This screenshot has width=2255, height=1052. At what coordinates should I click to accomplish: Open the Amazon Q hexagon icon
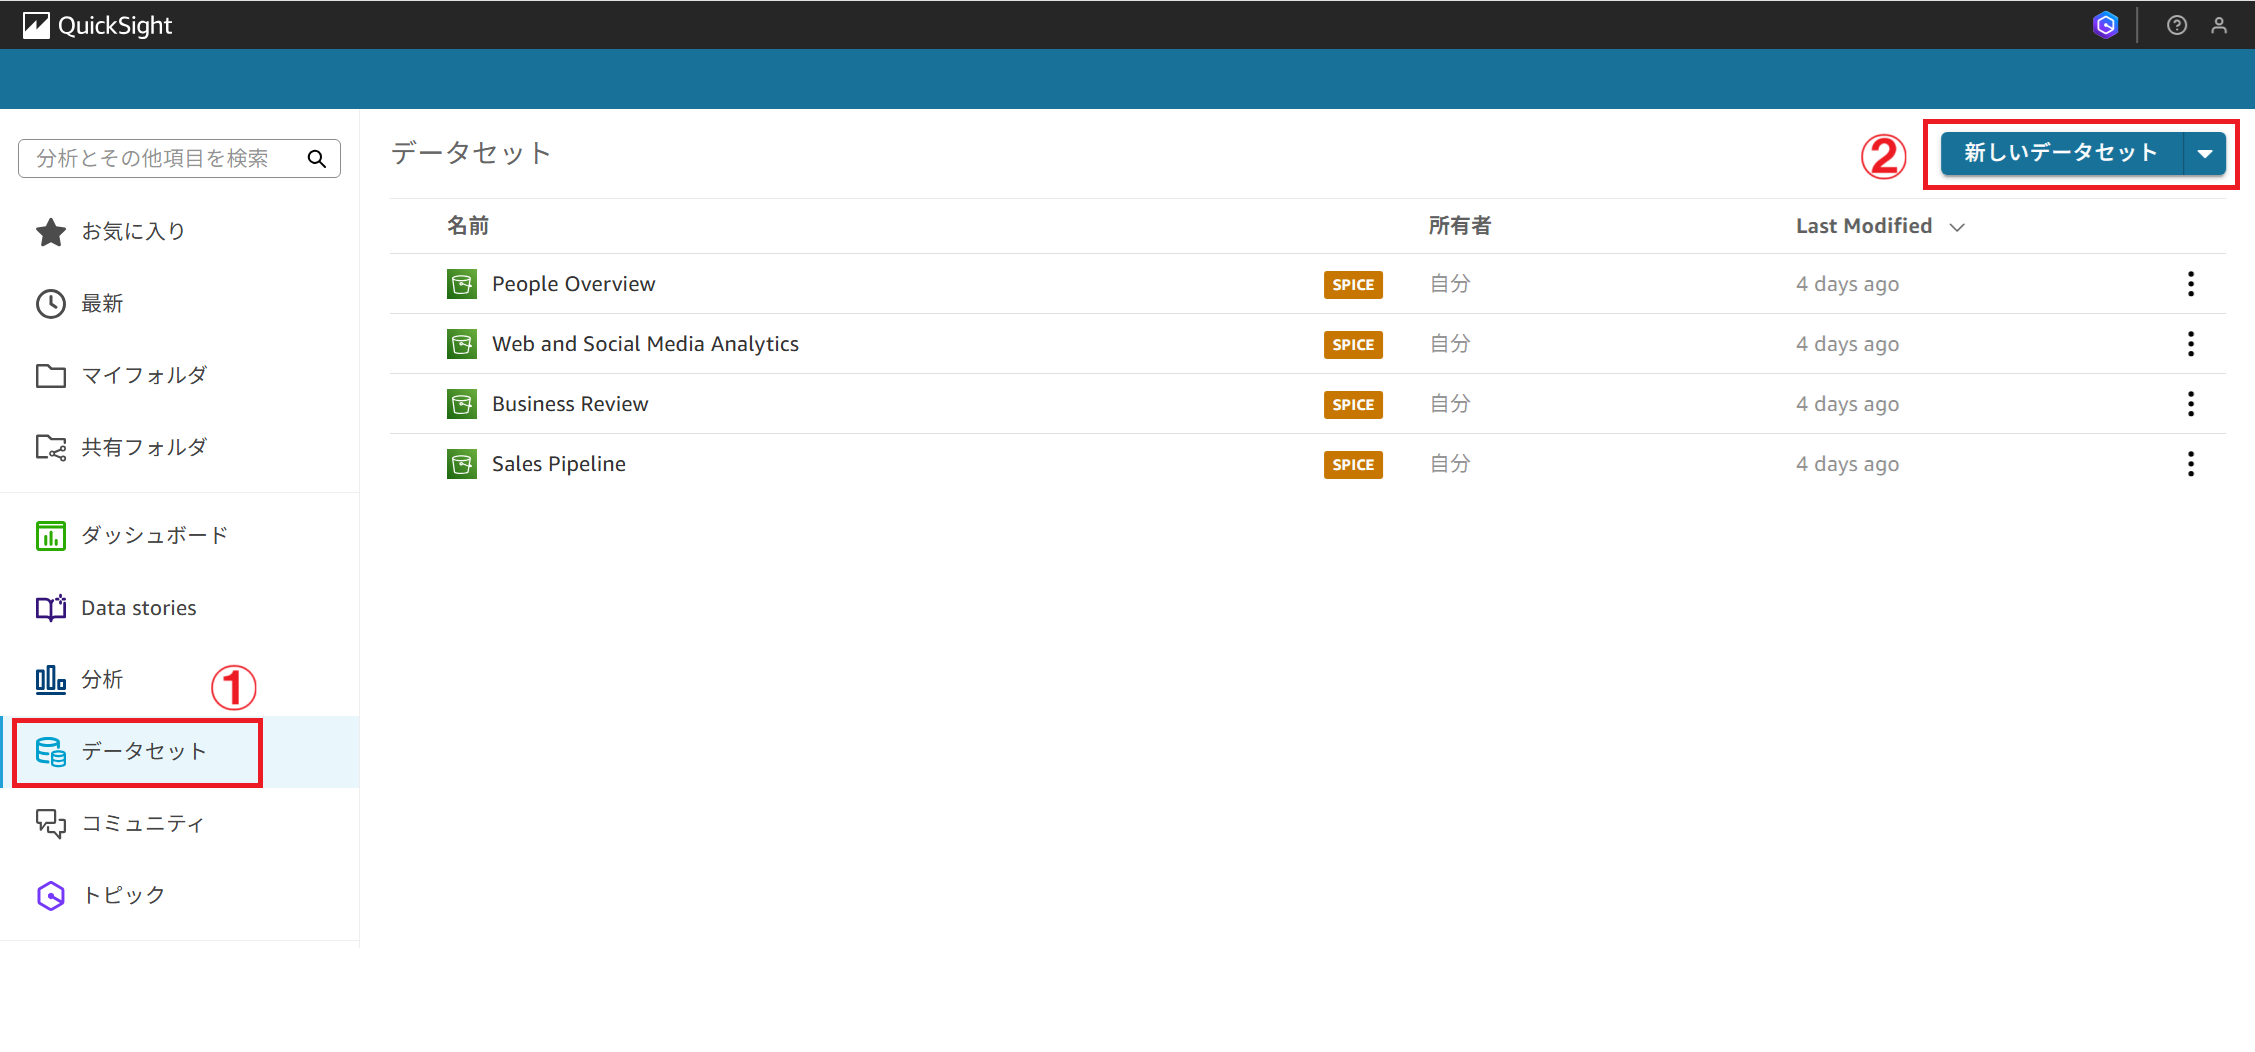pyautogui.click(x=2105, y=25)
